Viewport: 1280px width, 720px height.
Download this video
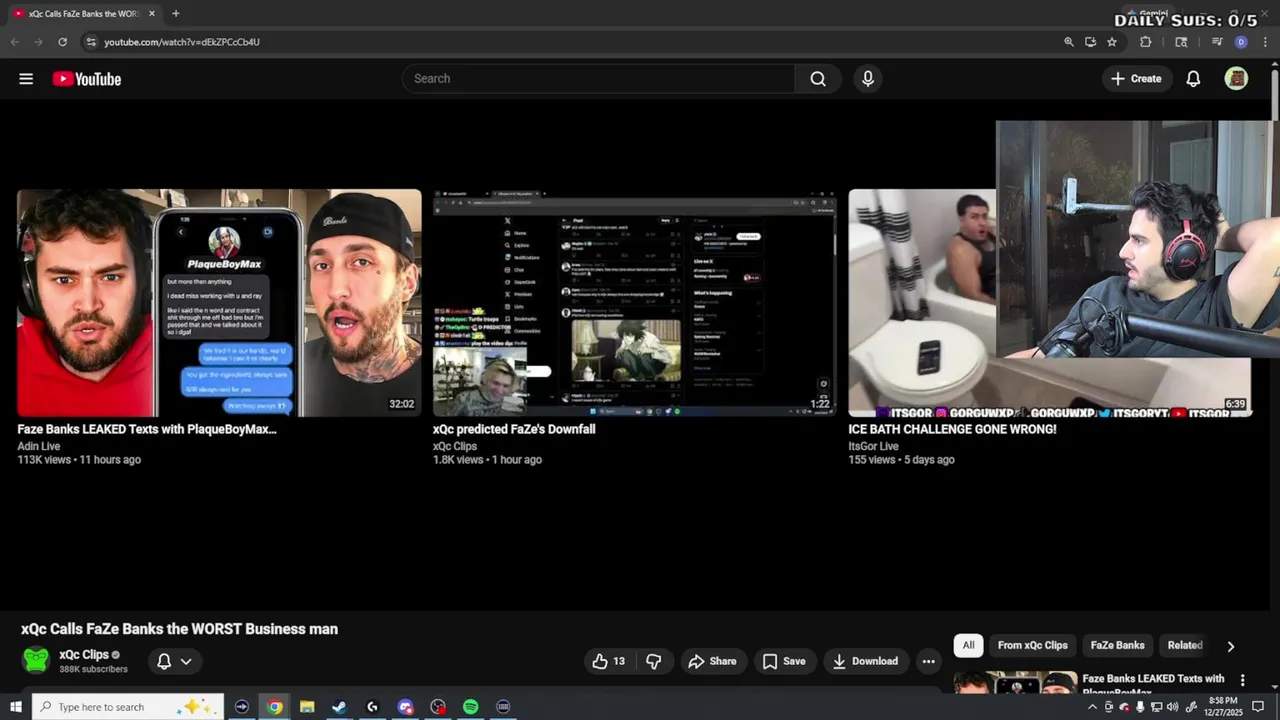[866, 661]
